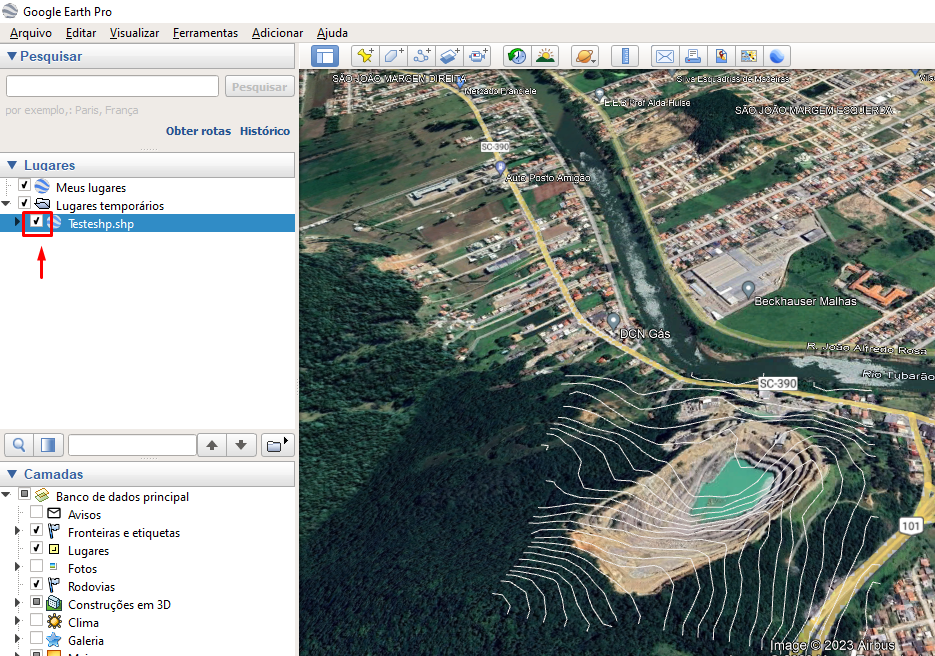Uncheck Fronteiras e etiquetas checkbox
935x656 pixels.
[x=36, y=530]
